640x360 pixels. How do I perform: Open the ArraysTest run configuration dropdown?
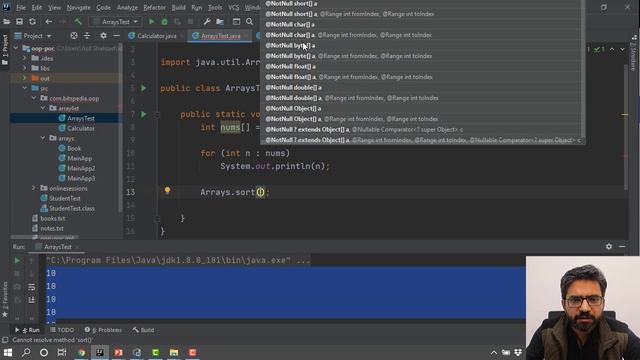(116, 22)
